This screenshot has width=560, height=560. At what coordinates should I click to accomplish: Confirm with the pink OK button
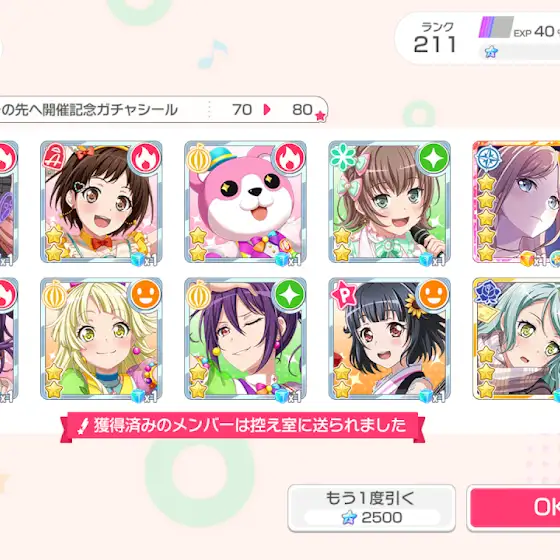point(514,508)
